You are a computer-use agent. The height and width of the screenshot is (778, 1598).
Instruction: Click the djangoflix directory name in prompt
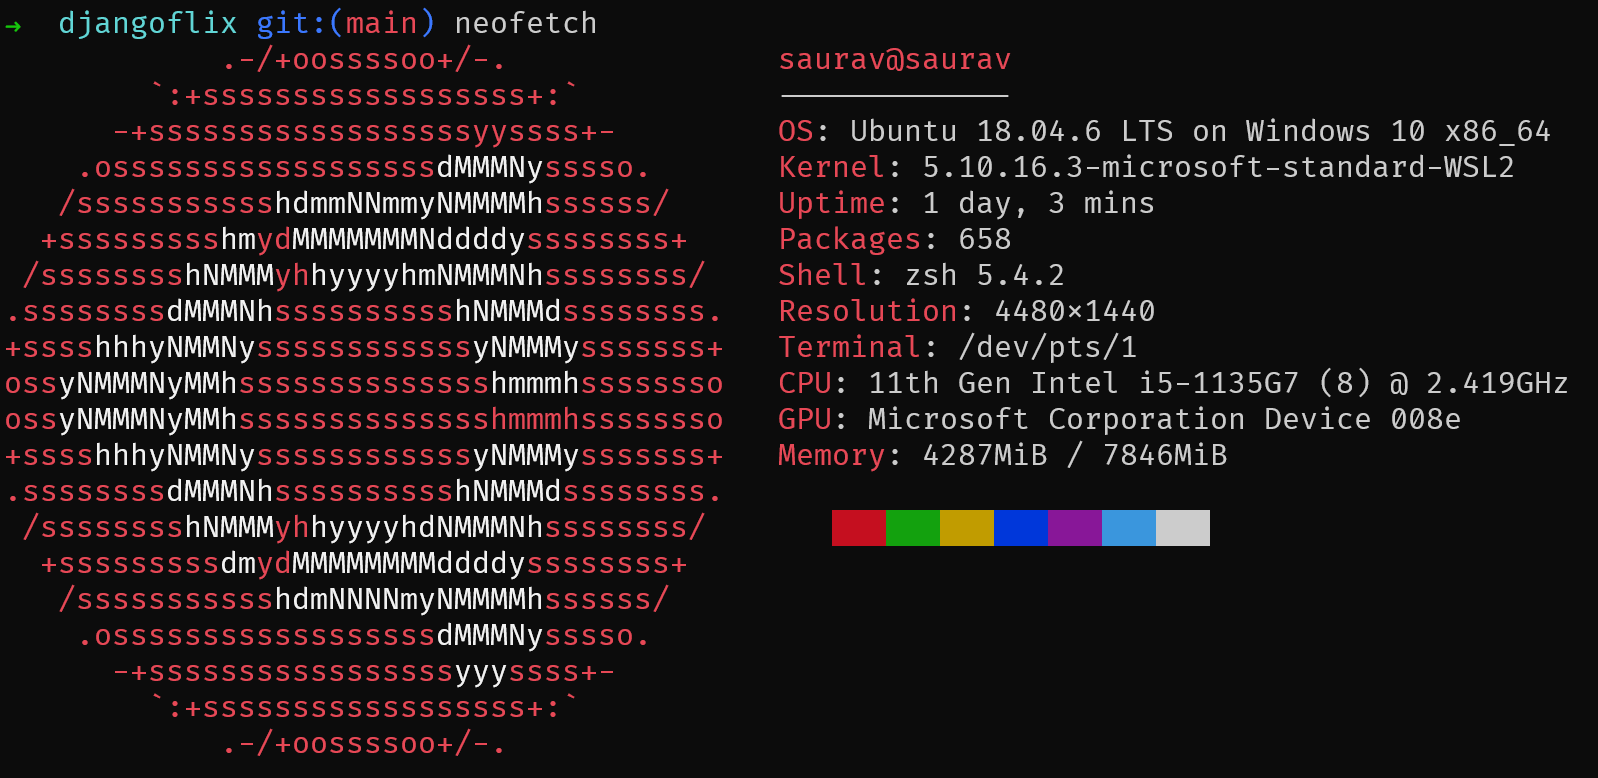tap(148, 23)
